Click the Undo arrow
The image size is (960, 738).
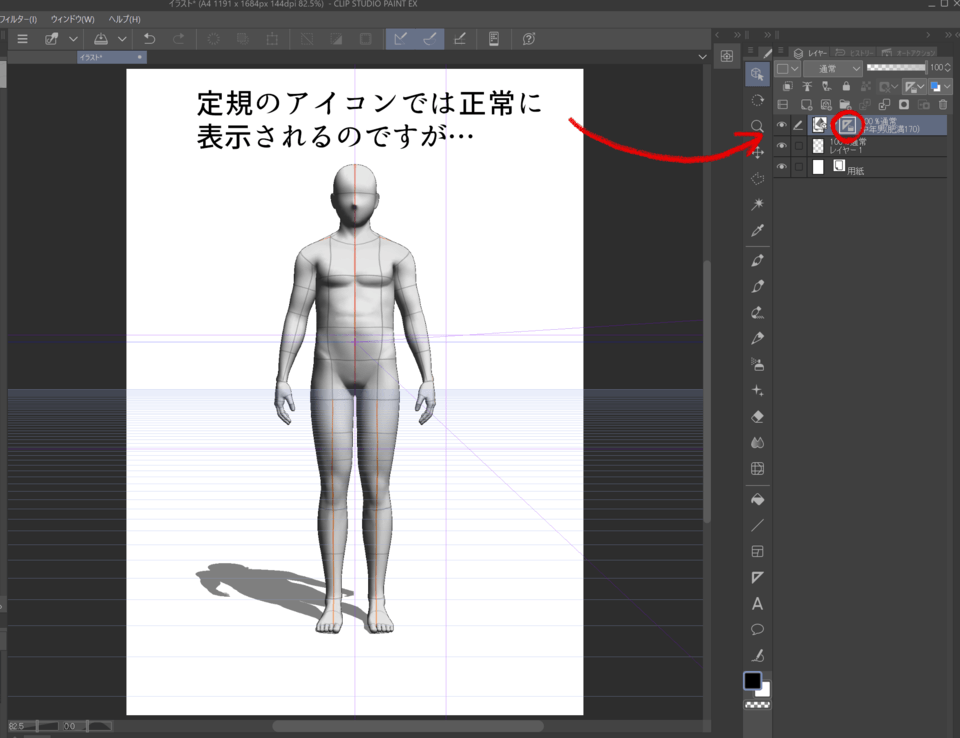pos(149,39)
